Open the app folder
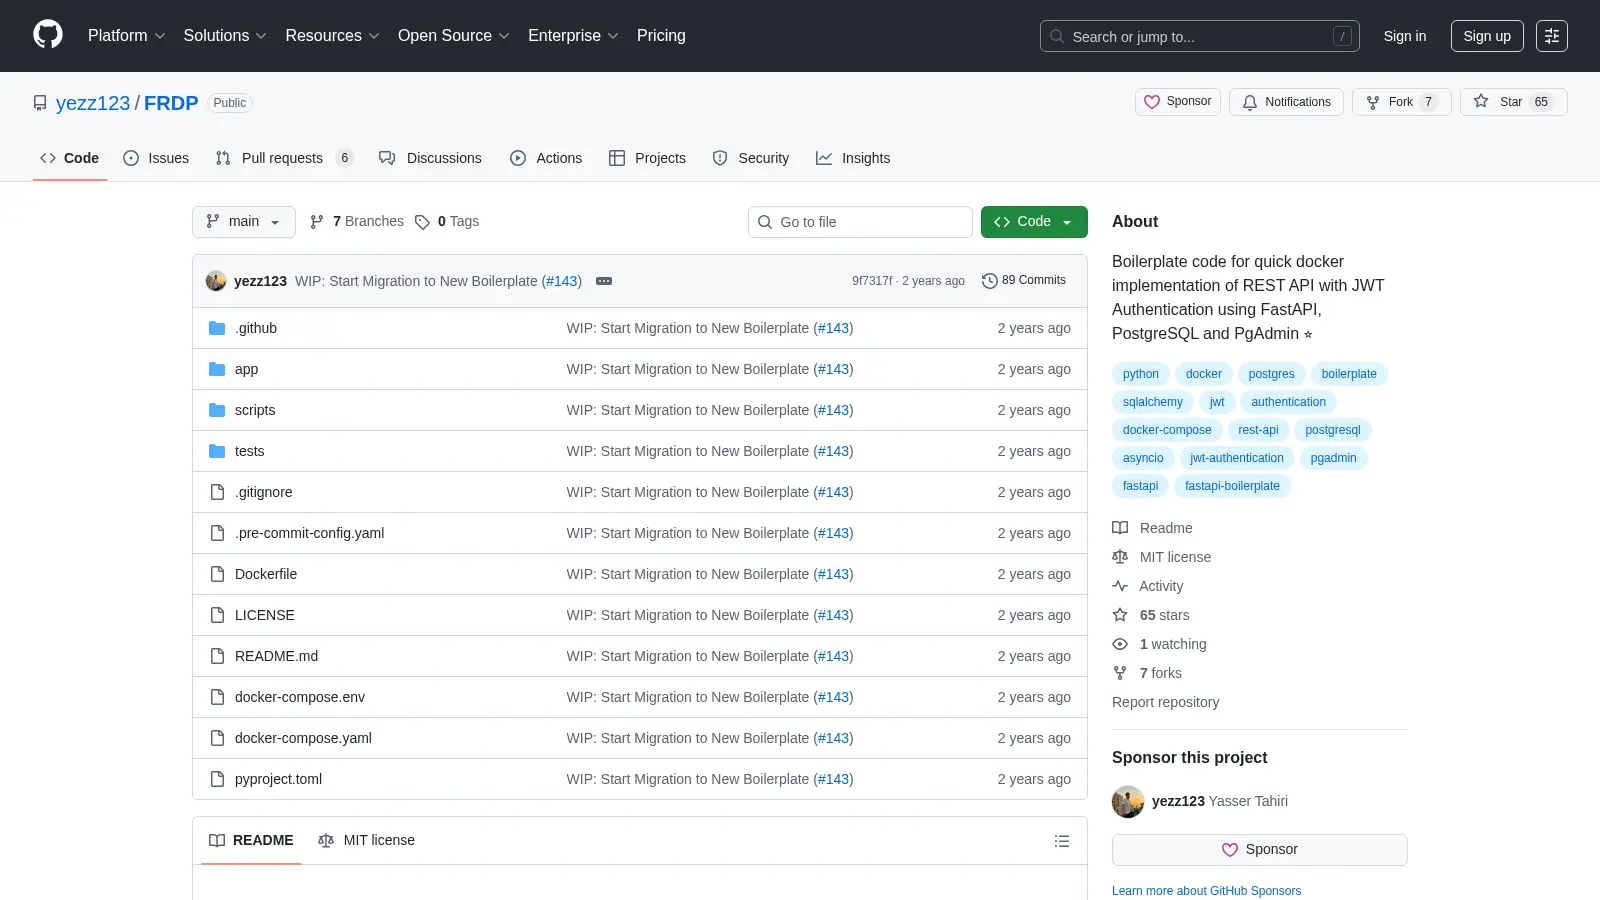1600x900 pixels. click(246, 369)
